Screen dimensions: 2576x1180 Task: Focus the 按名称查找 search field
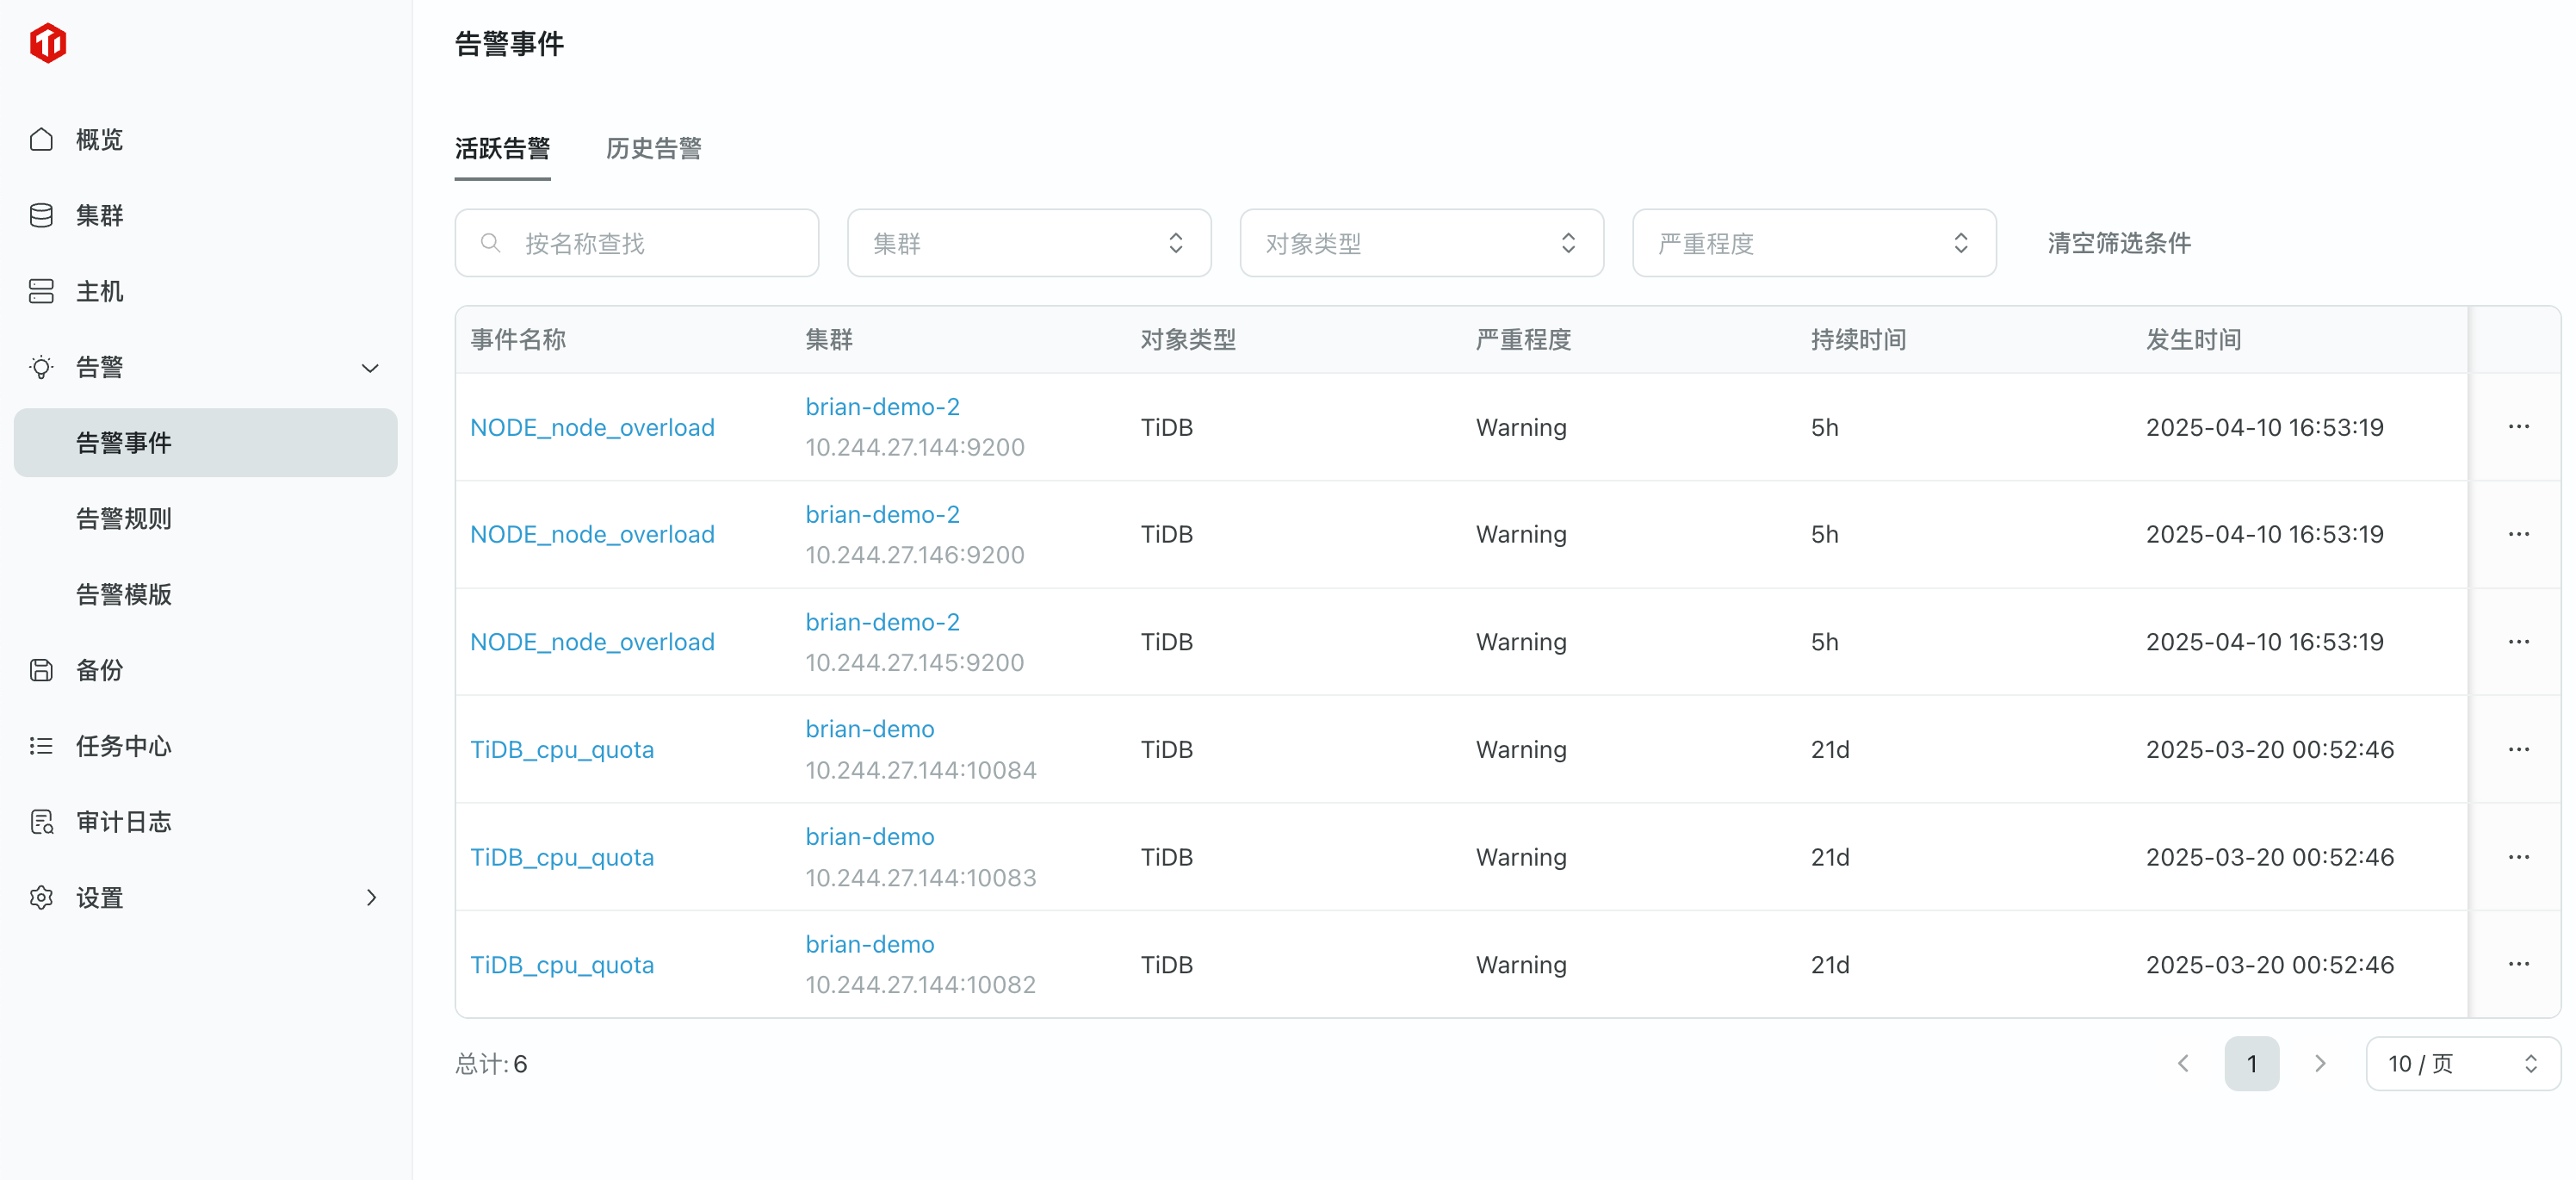pyautogui.click(x=637, y=243)
